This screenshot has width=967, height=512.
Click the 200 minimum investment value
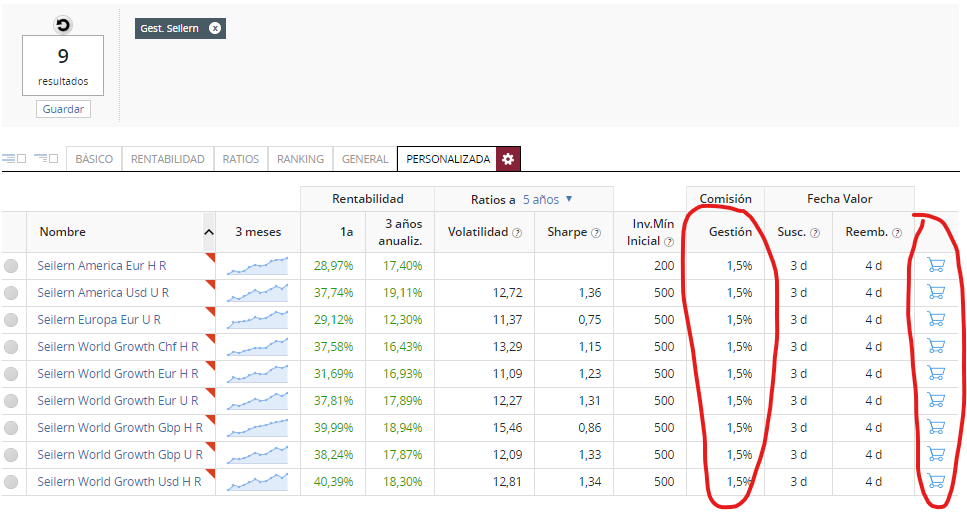tap(664, 266)
